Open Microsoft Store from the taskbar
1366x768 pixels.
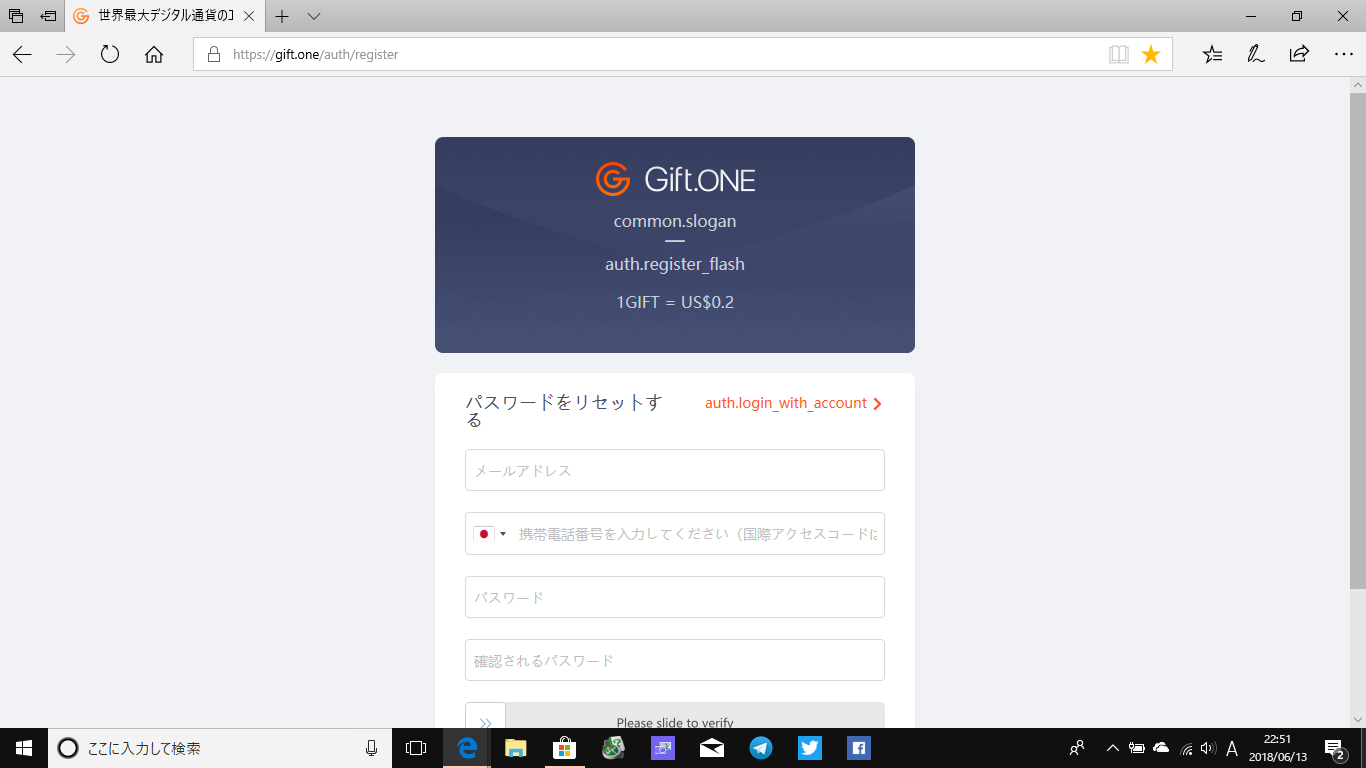click(565, 748)
